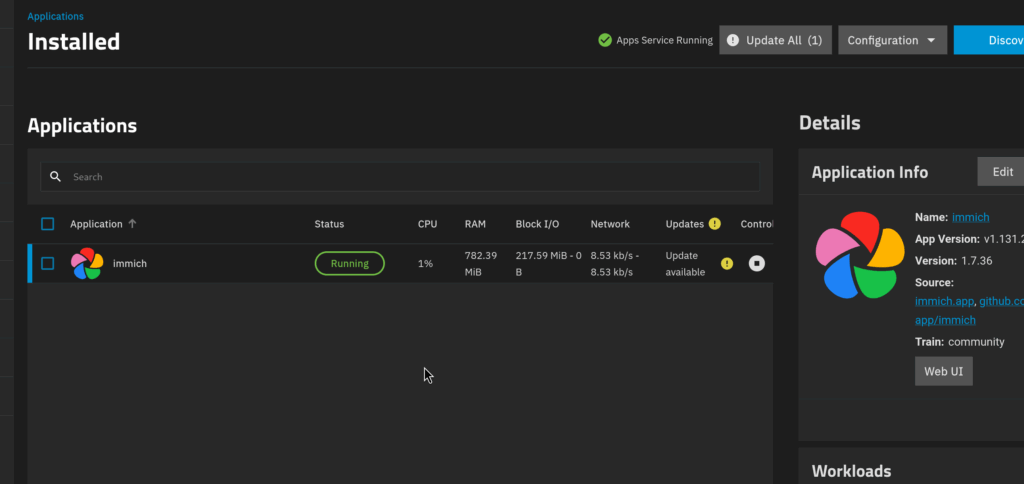Click the 217.59 MiB block I/O value
This screenshot has width=1024, height=484.
(548, 263)
